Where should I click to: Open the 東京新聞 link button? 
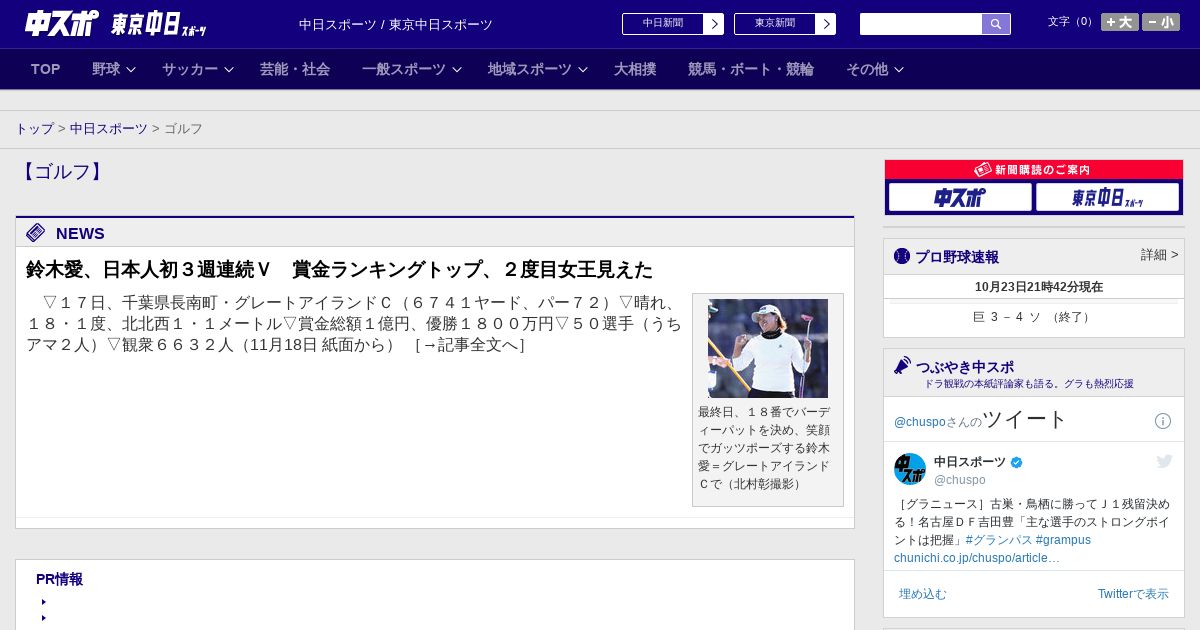pyautogui.click(x=775, y=24)
